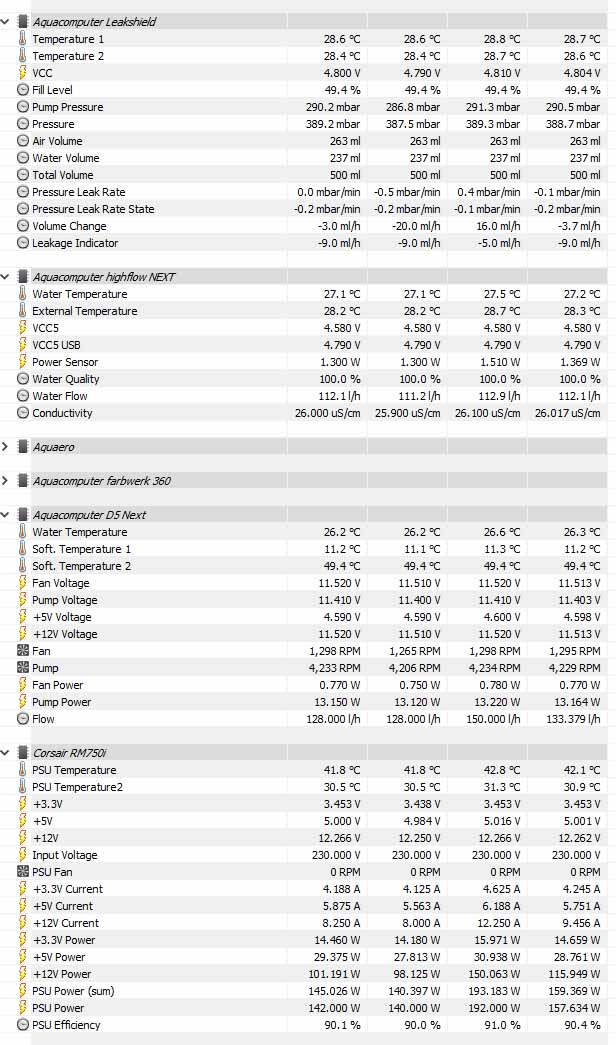
Task: Click the fan icon for D5 Next Fan
Action: coord(23,650)
